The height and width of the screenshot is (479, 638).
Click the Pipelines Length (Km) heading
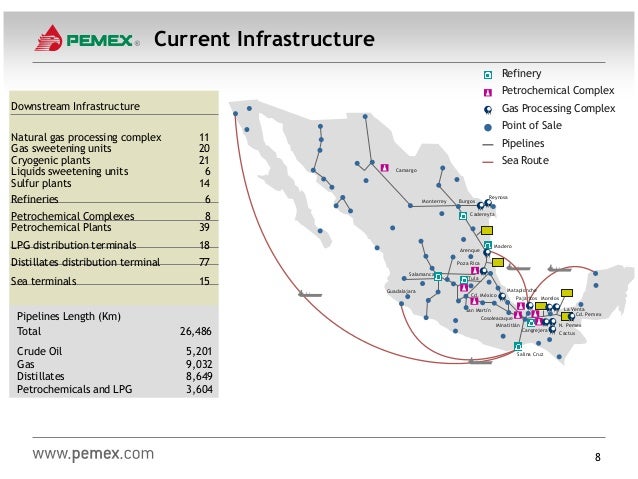pyautogui.click(x=69, y=316)
